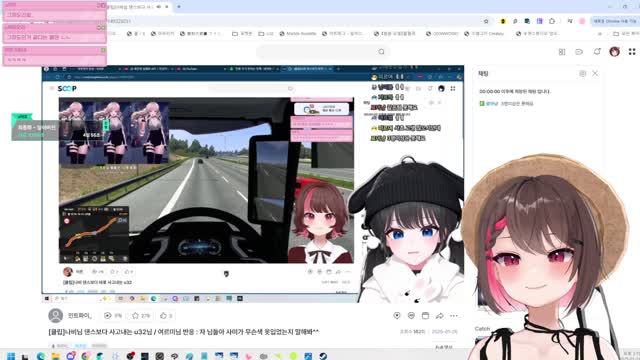The height and width of the screenshot is (360, 640).
Task: Toggle the star favorite with 279 count
Action: pos(141,316)
